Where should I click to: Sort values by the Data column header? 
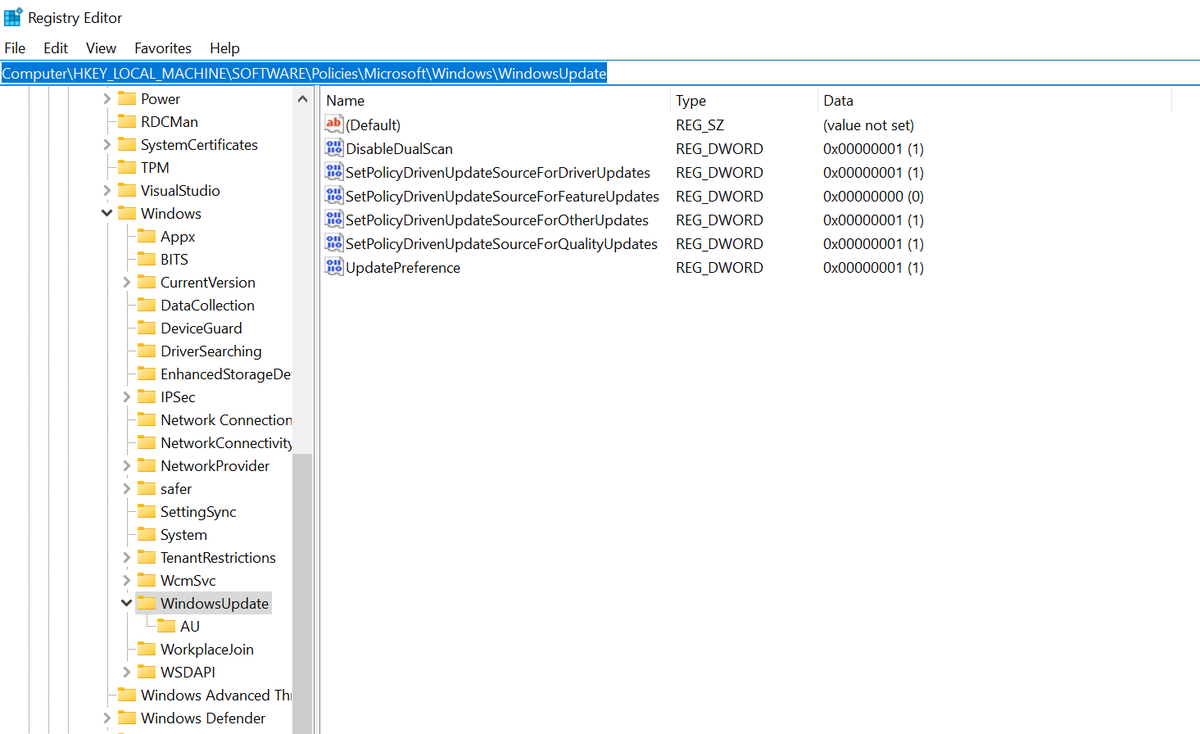point(994,101)
